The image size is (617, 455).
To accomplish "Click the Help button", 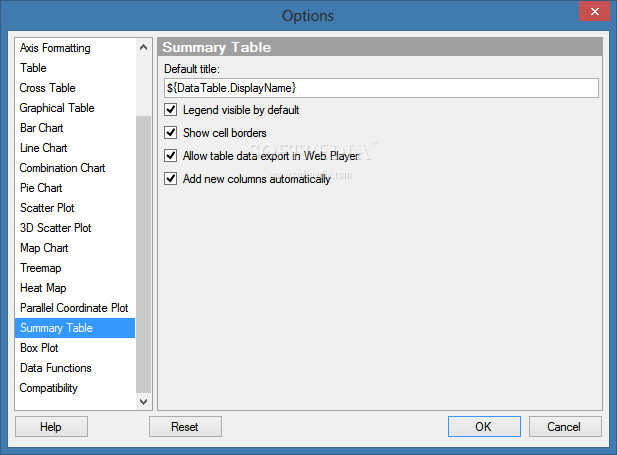I will pyautogui.click(x=51, y=427).
